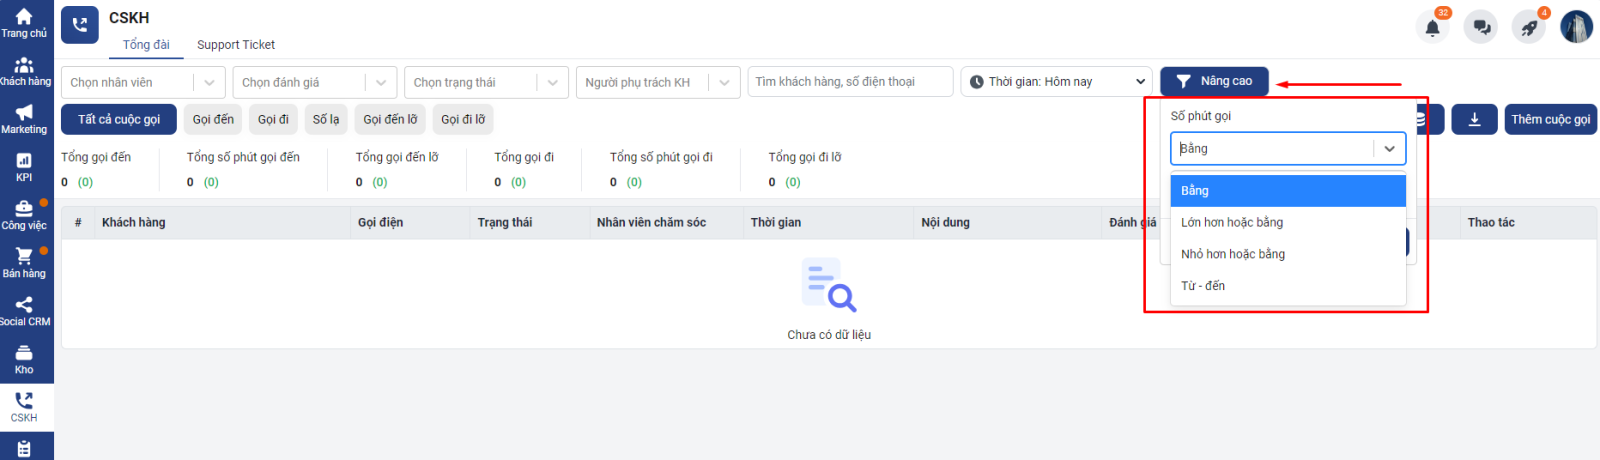Open Khách hàng sidebar section
The image size is (1600, 460).
[x=24, y=72]
